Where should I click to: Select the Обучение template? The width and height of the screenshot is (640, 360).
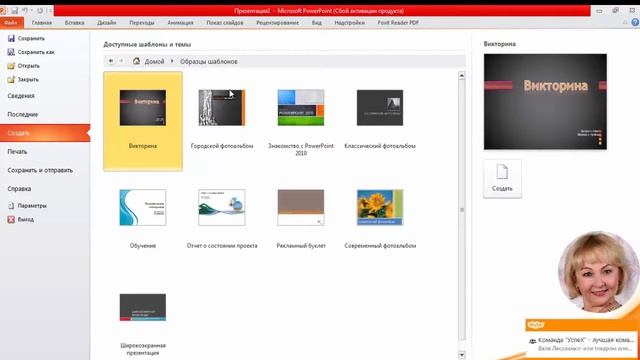143,220
